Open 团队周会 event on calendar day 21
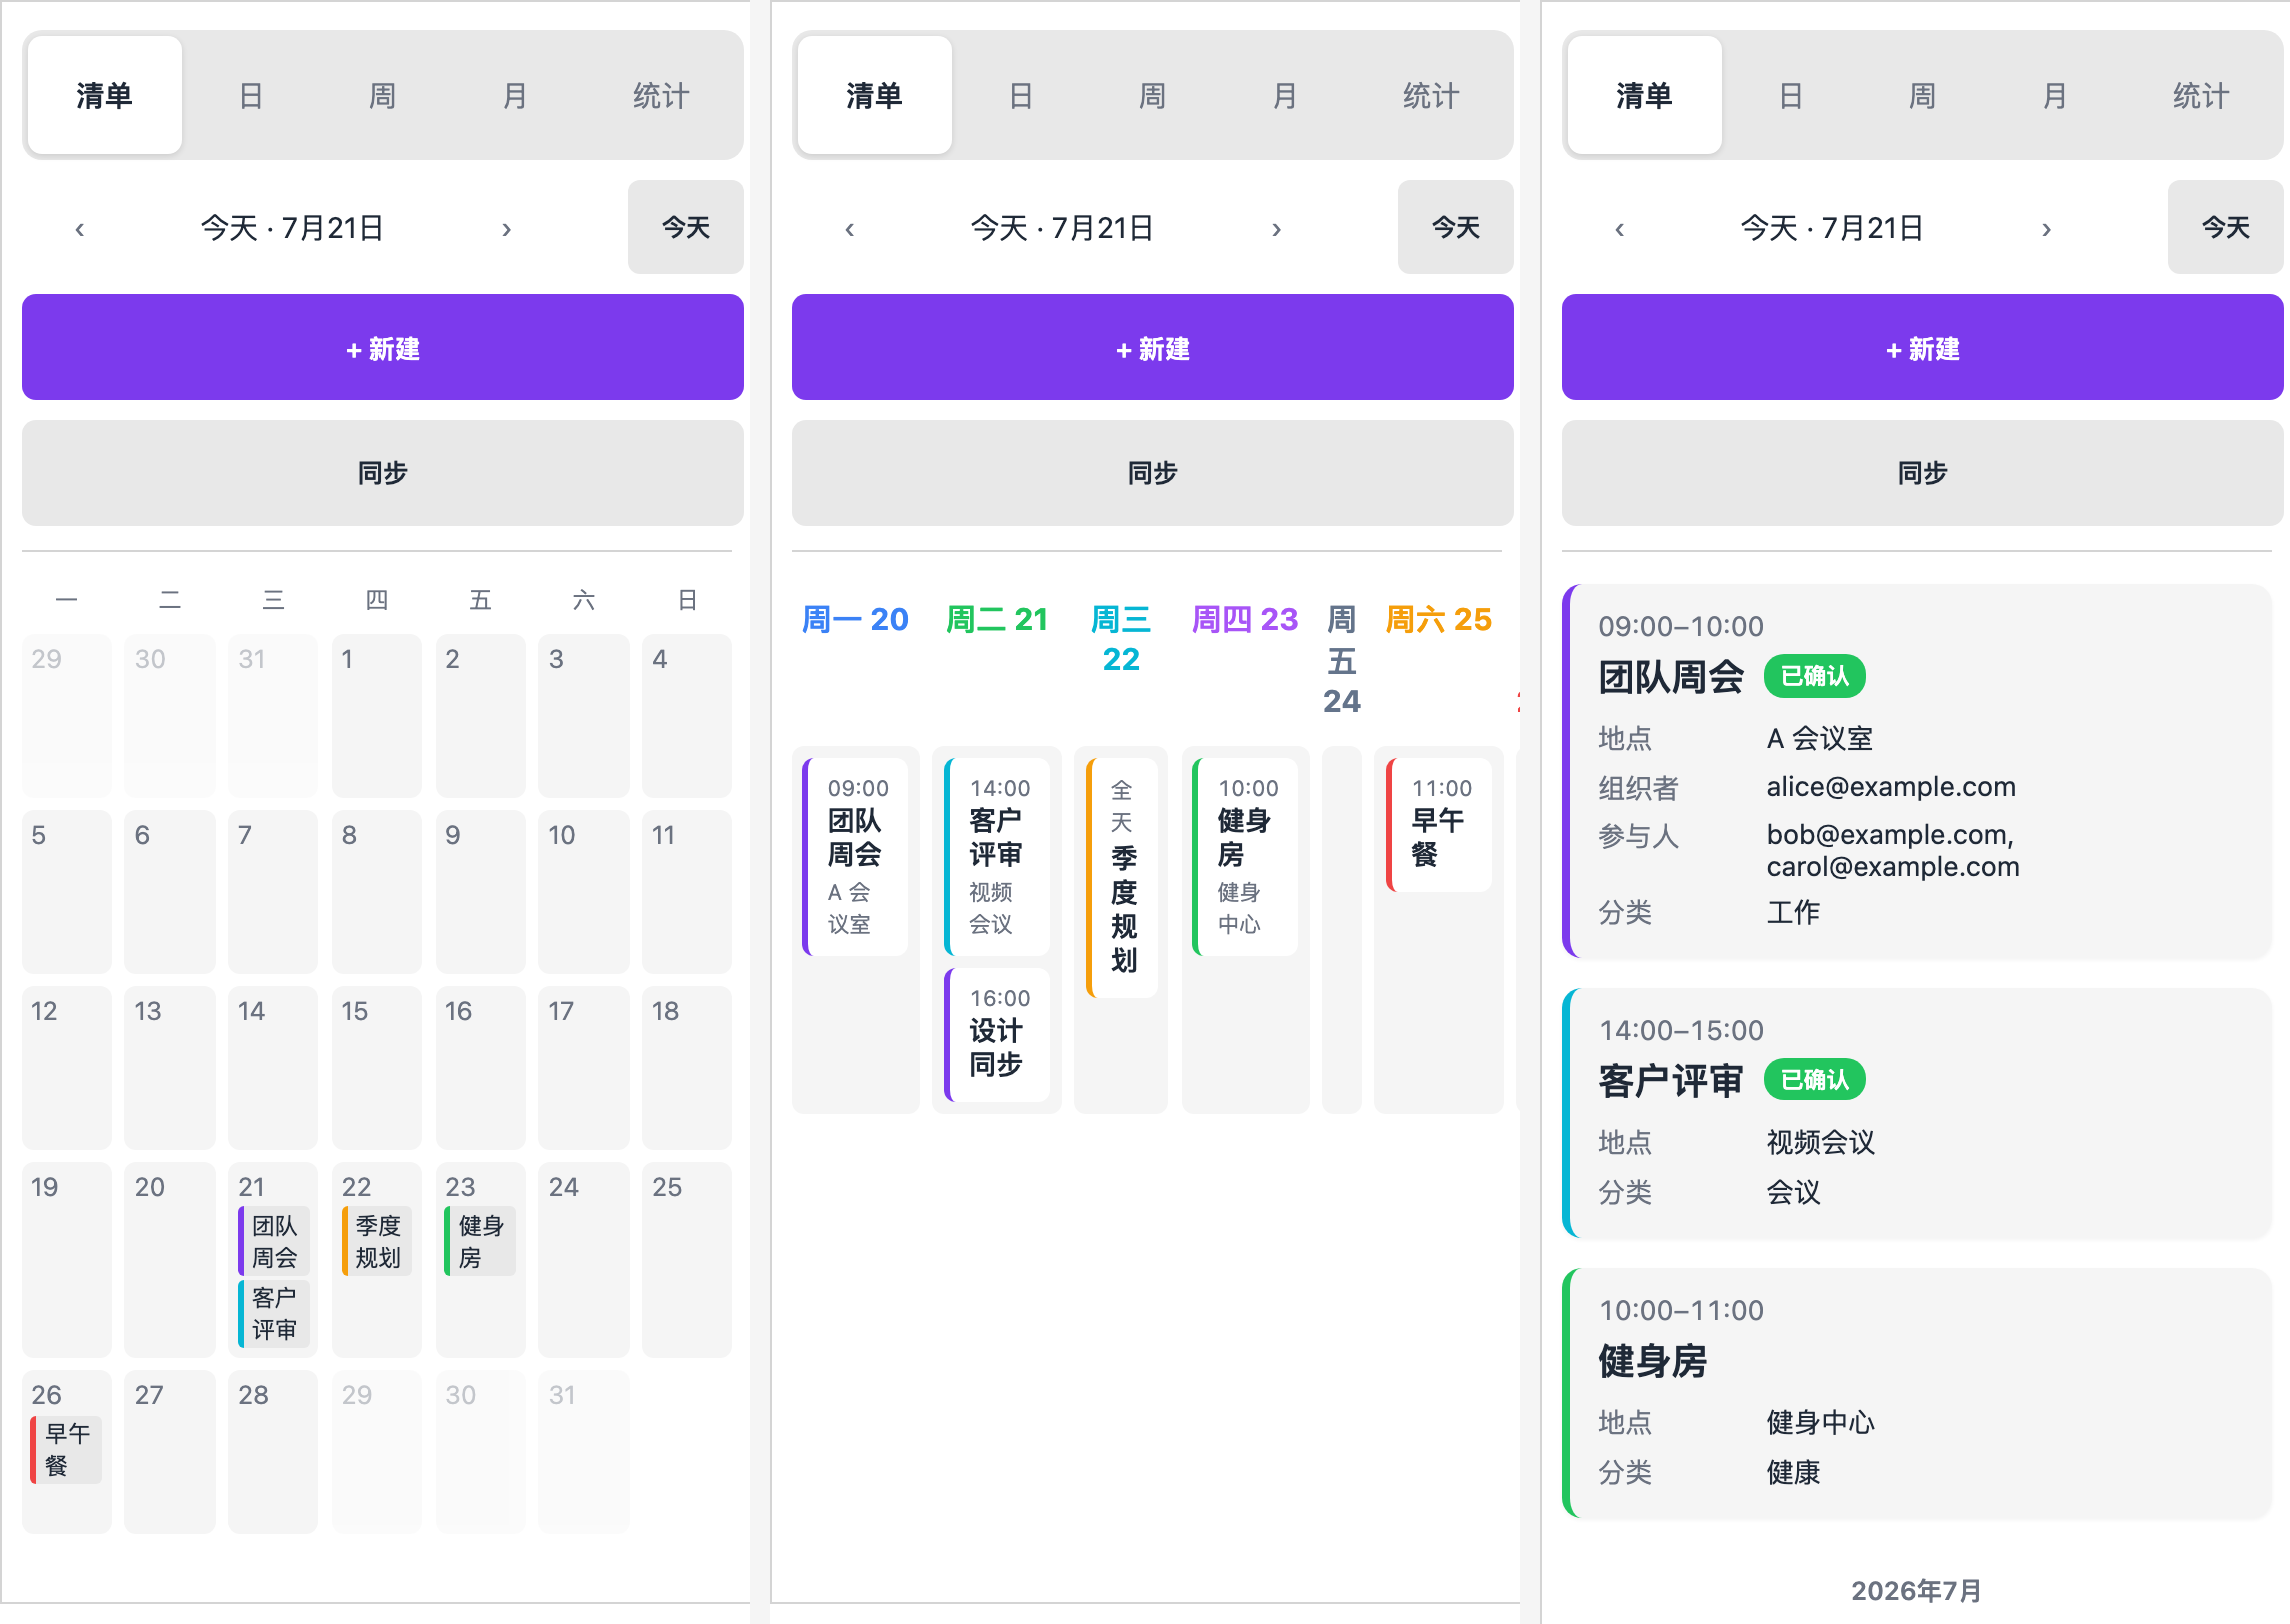 pos(274,1241)
